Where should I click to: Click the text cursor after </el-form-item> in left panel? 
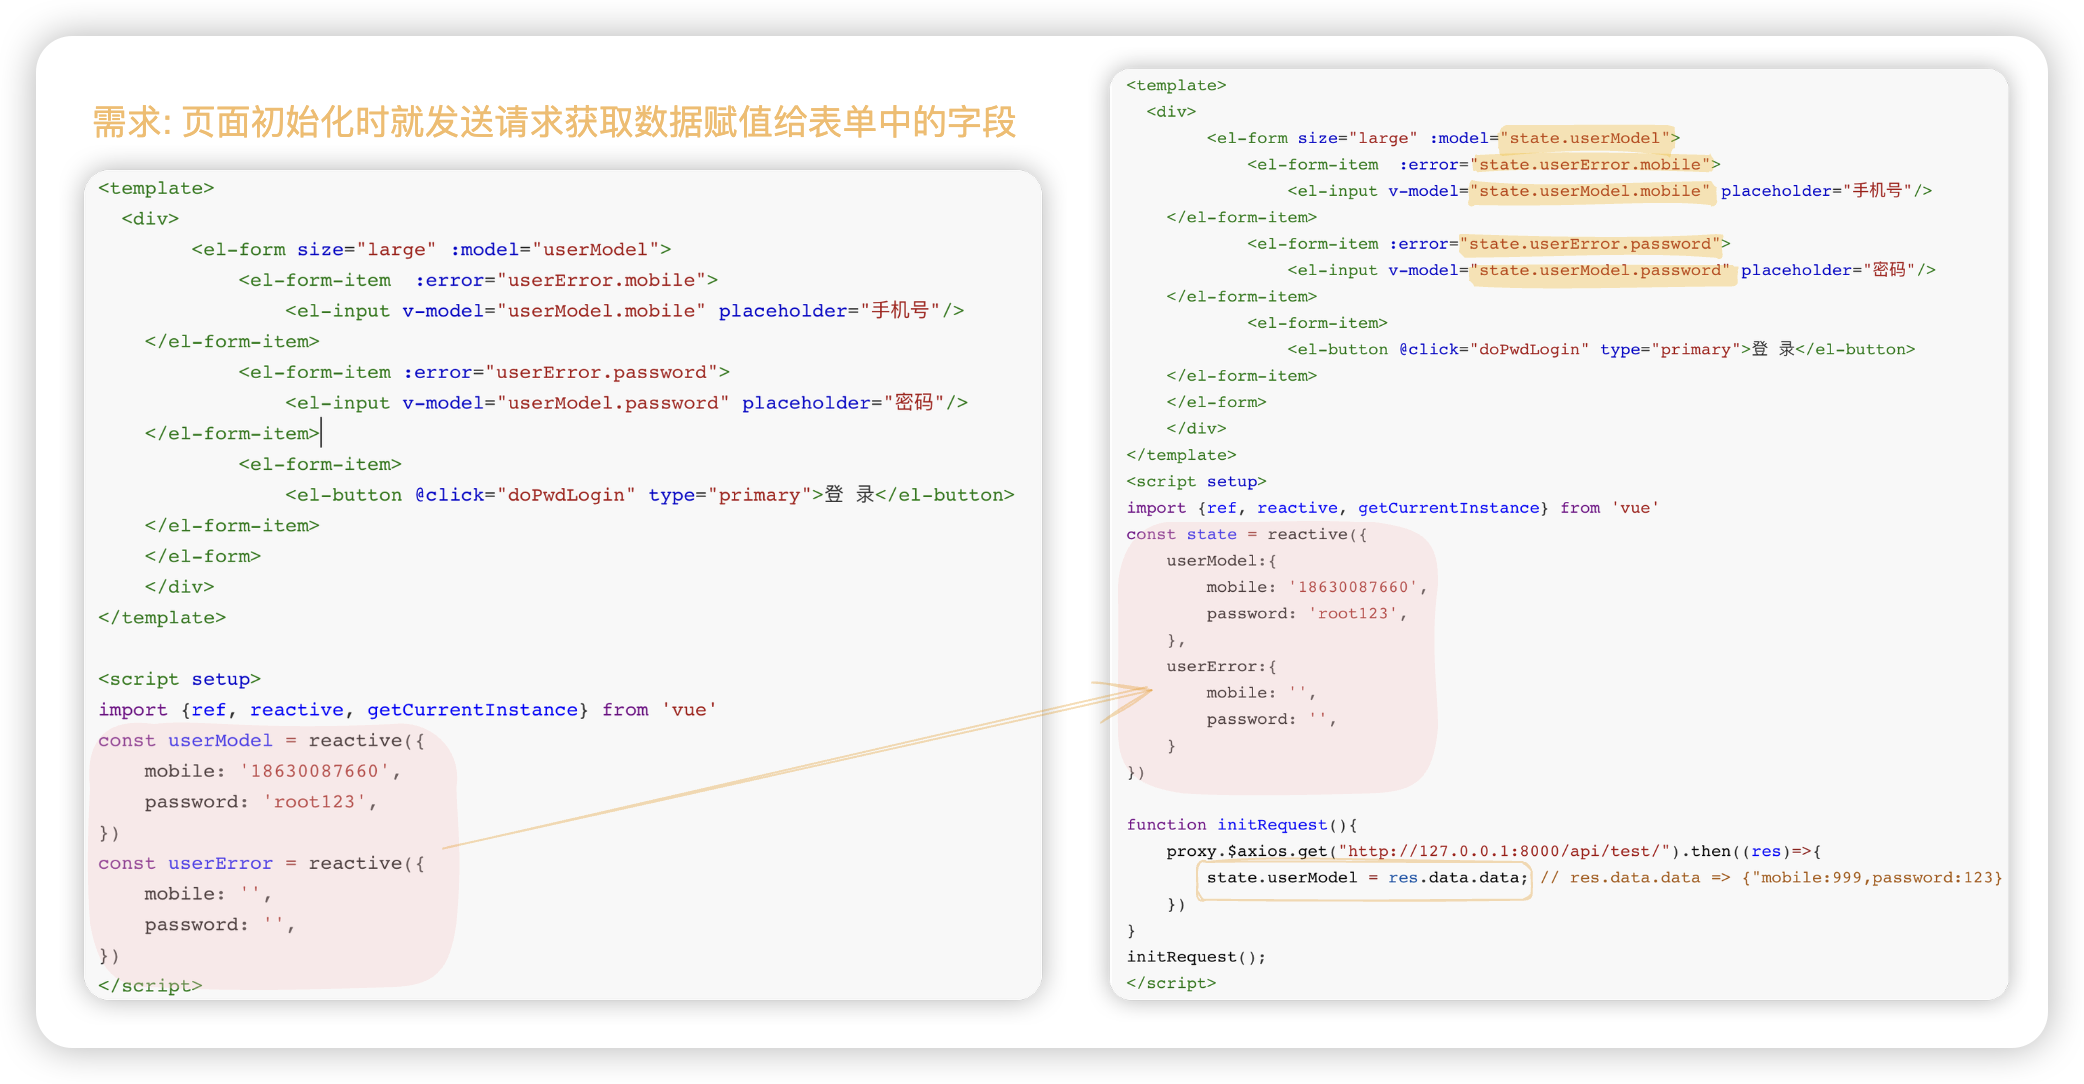[x=321, y=433]
